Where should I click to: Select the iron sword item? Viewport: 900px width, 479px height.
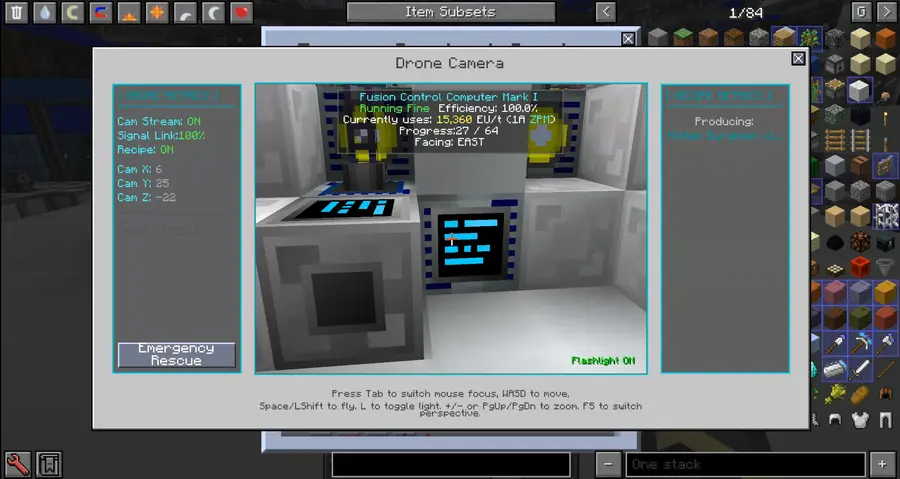tap(860, 369)
